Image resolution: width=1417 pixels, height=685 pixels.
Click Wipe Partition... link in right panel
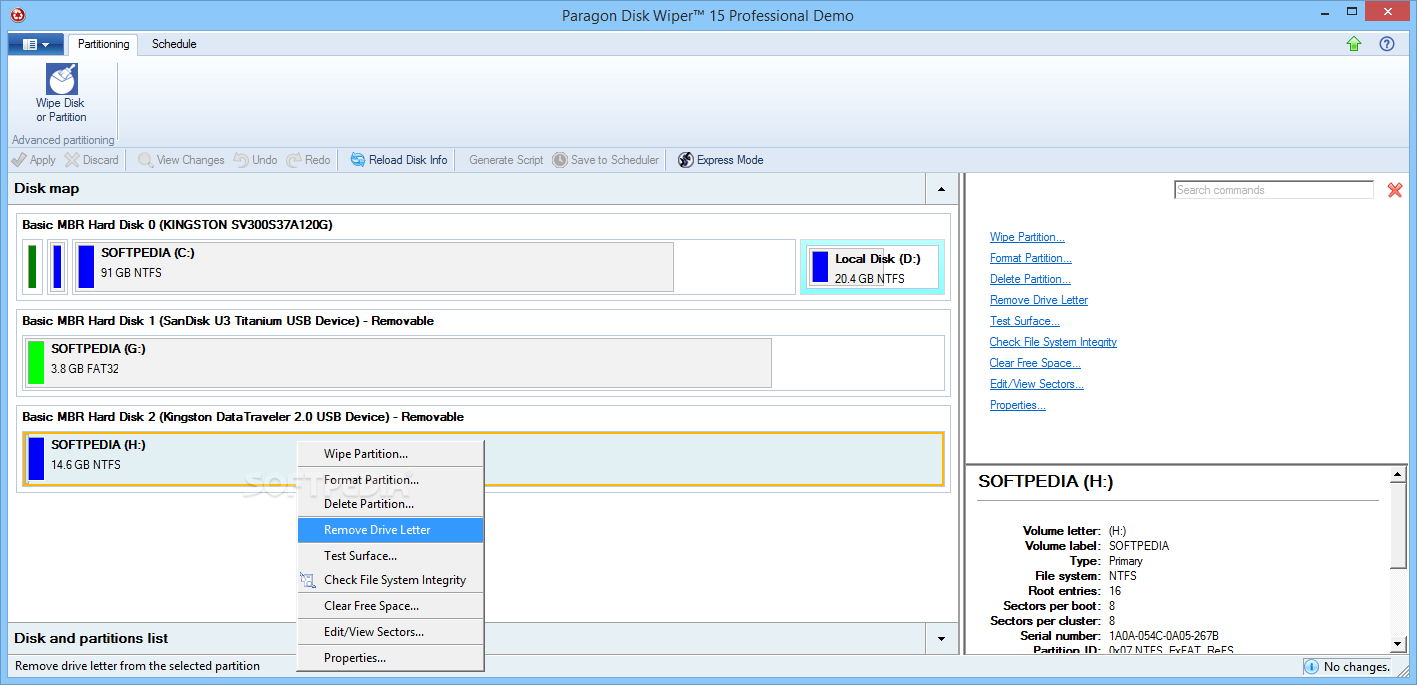1027,237
